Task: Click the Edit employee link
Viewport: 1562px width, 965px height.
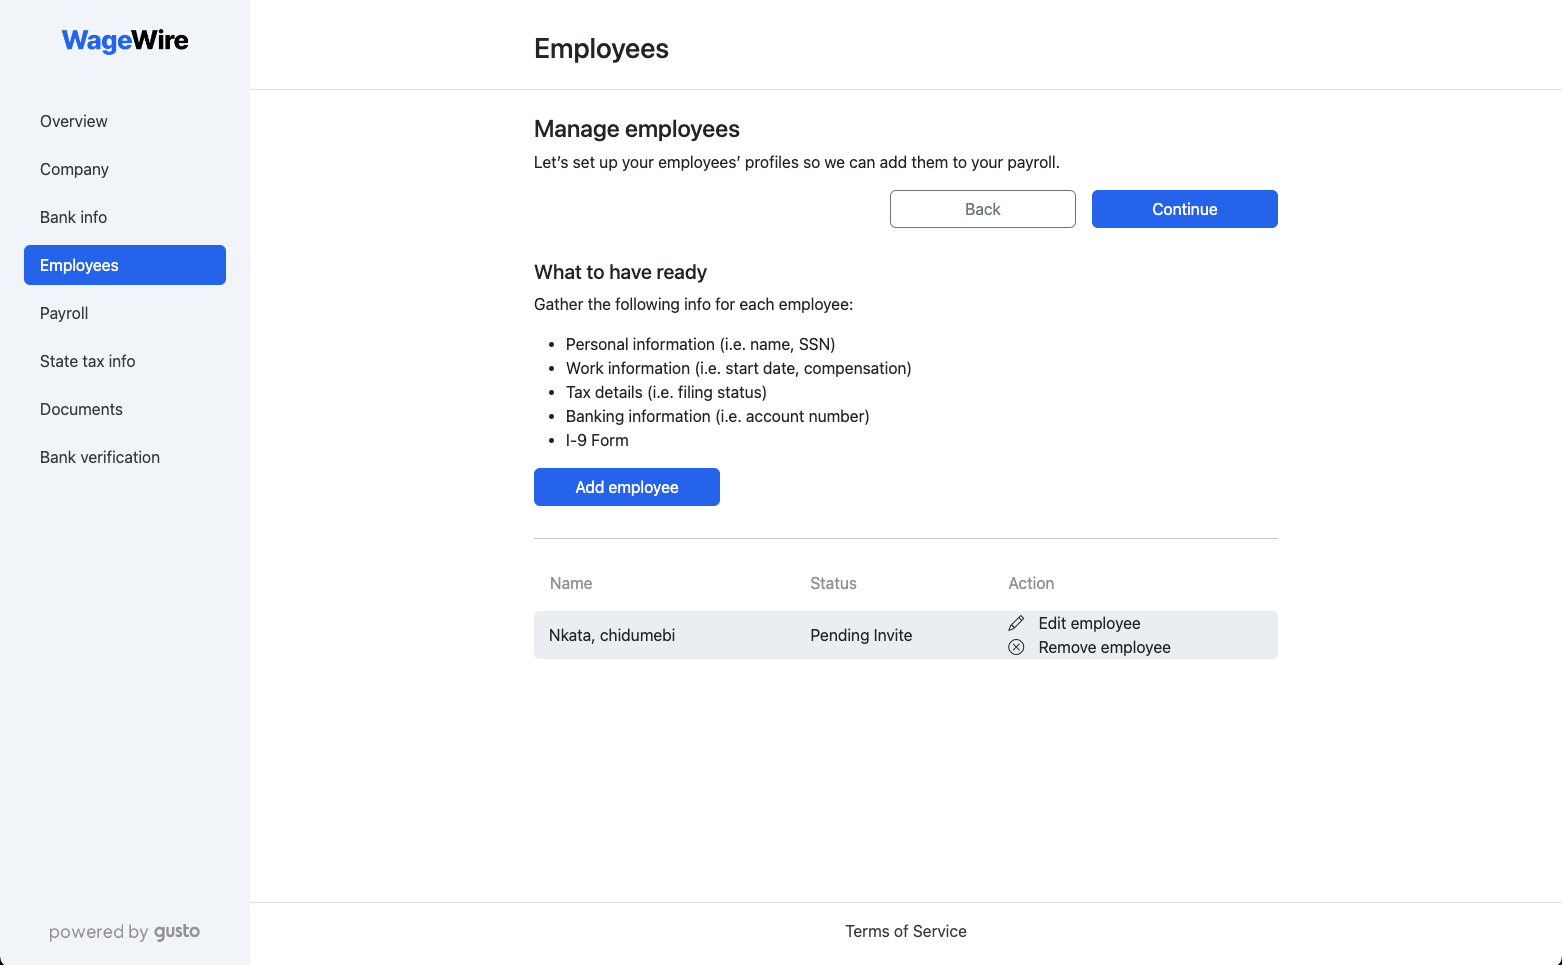Action: click(x=1089, y=623)
